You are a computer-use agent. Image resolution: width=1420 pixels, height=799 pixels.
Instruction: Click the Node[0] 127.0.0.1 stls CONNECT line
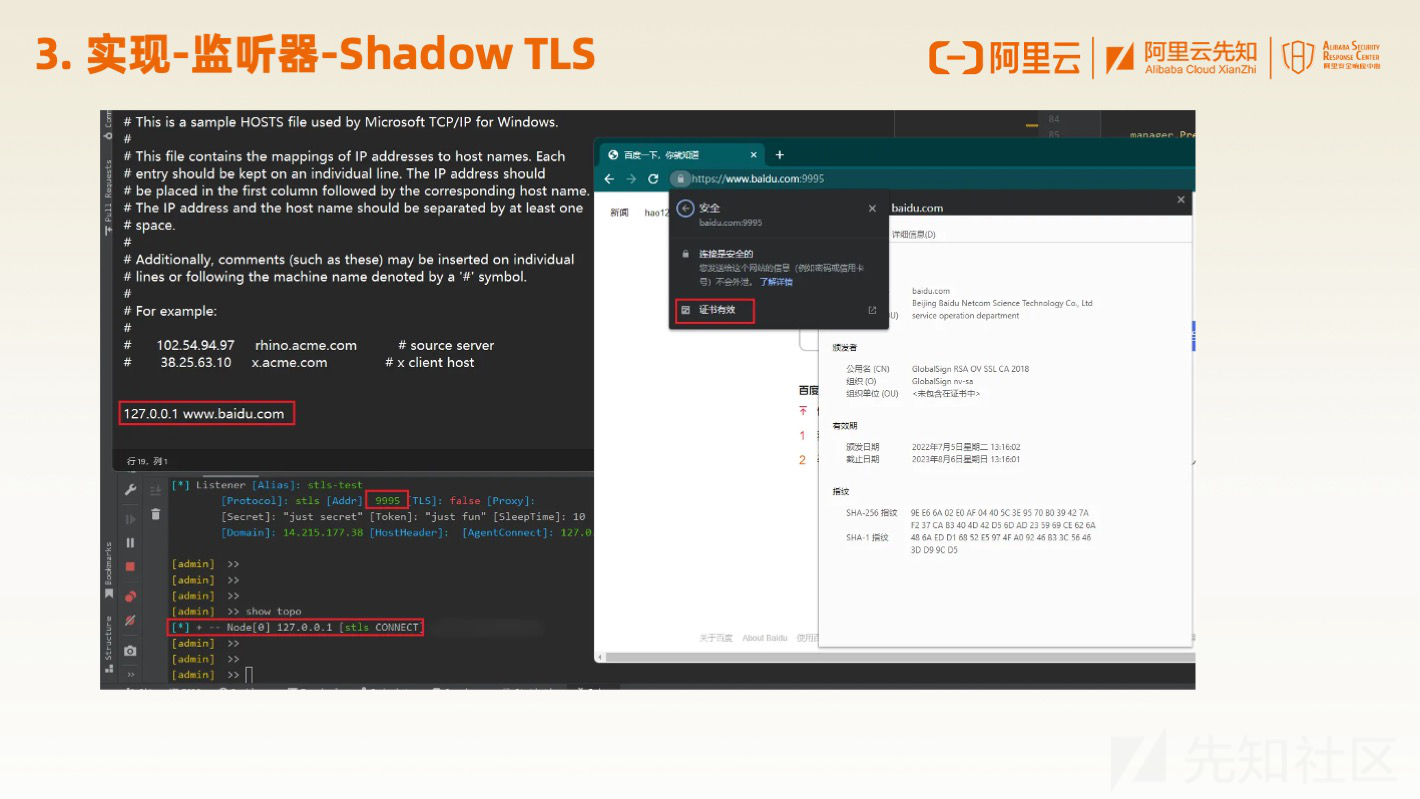pos(295,627)
